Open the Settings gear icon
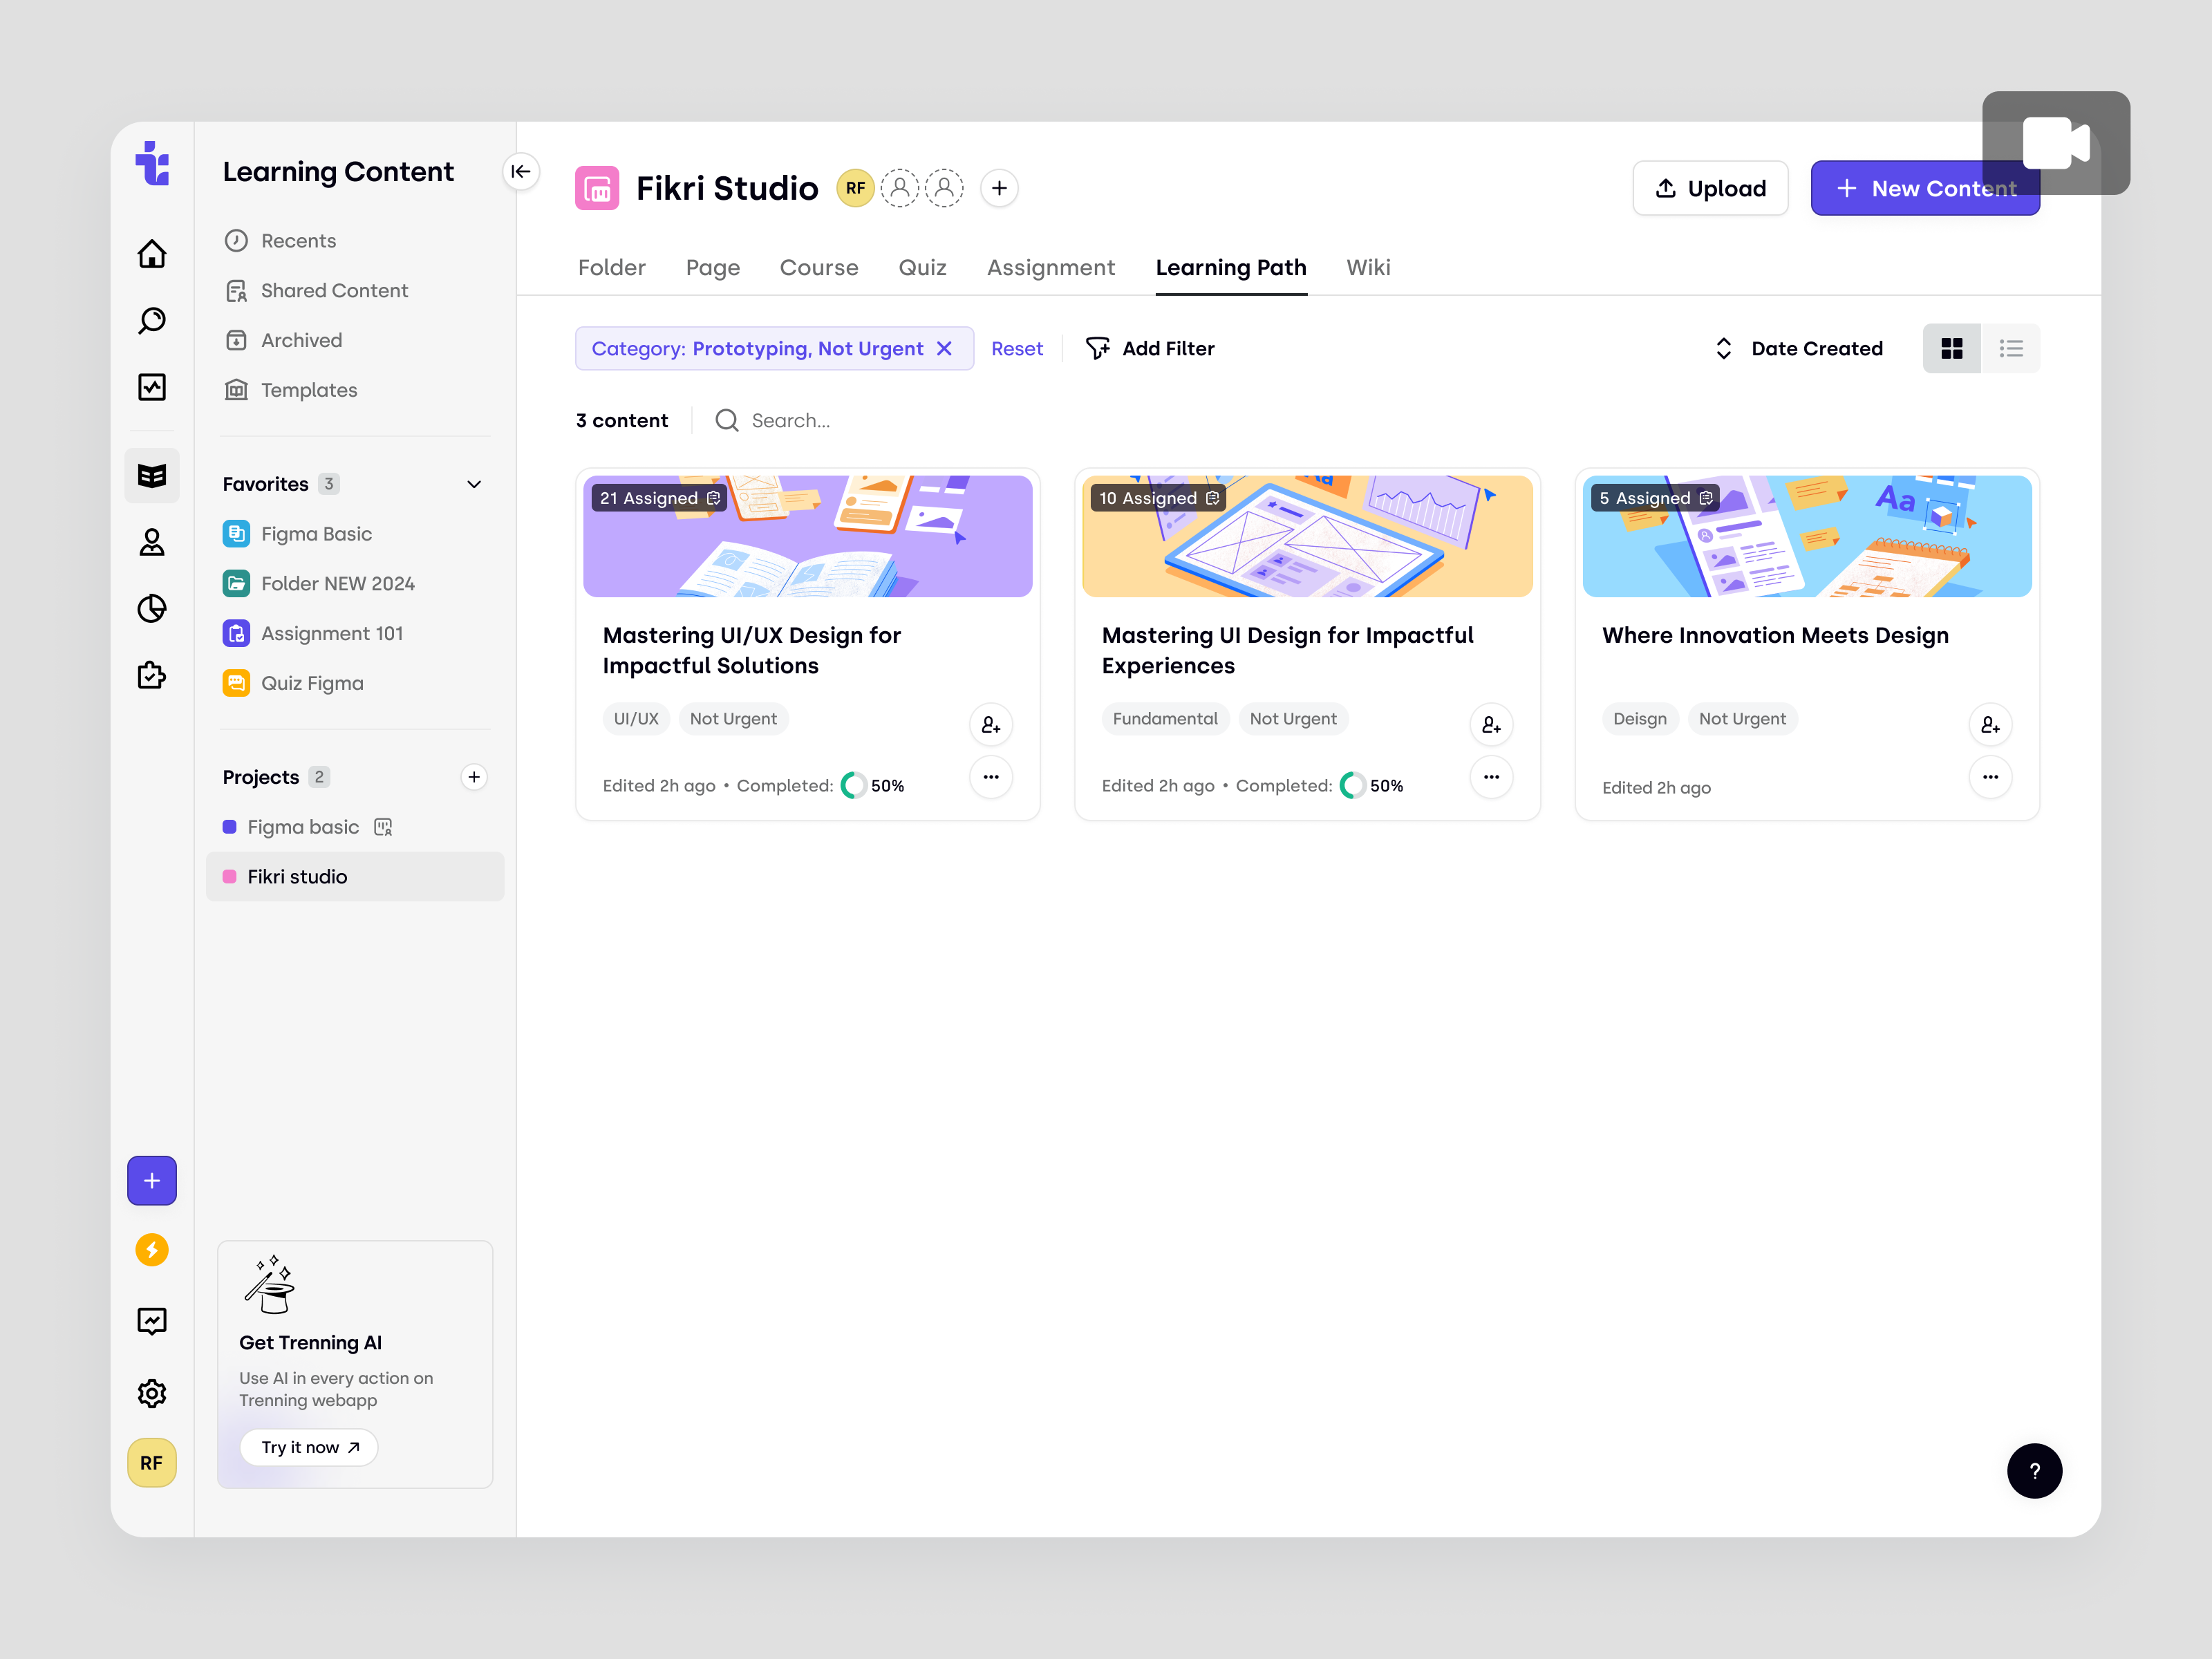The width and height of the screenshot is (2212, 1659). tap(152, 1393)
